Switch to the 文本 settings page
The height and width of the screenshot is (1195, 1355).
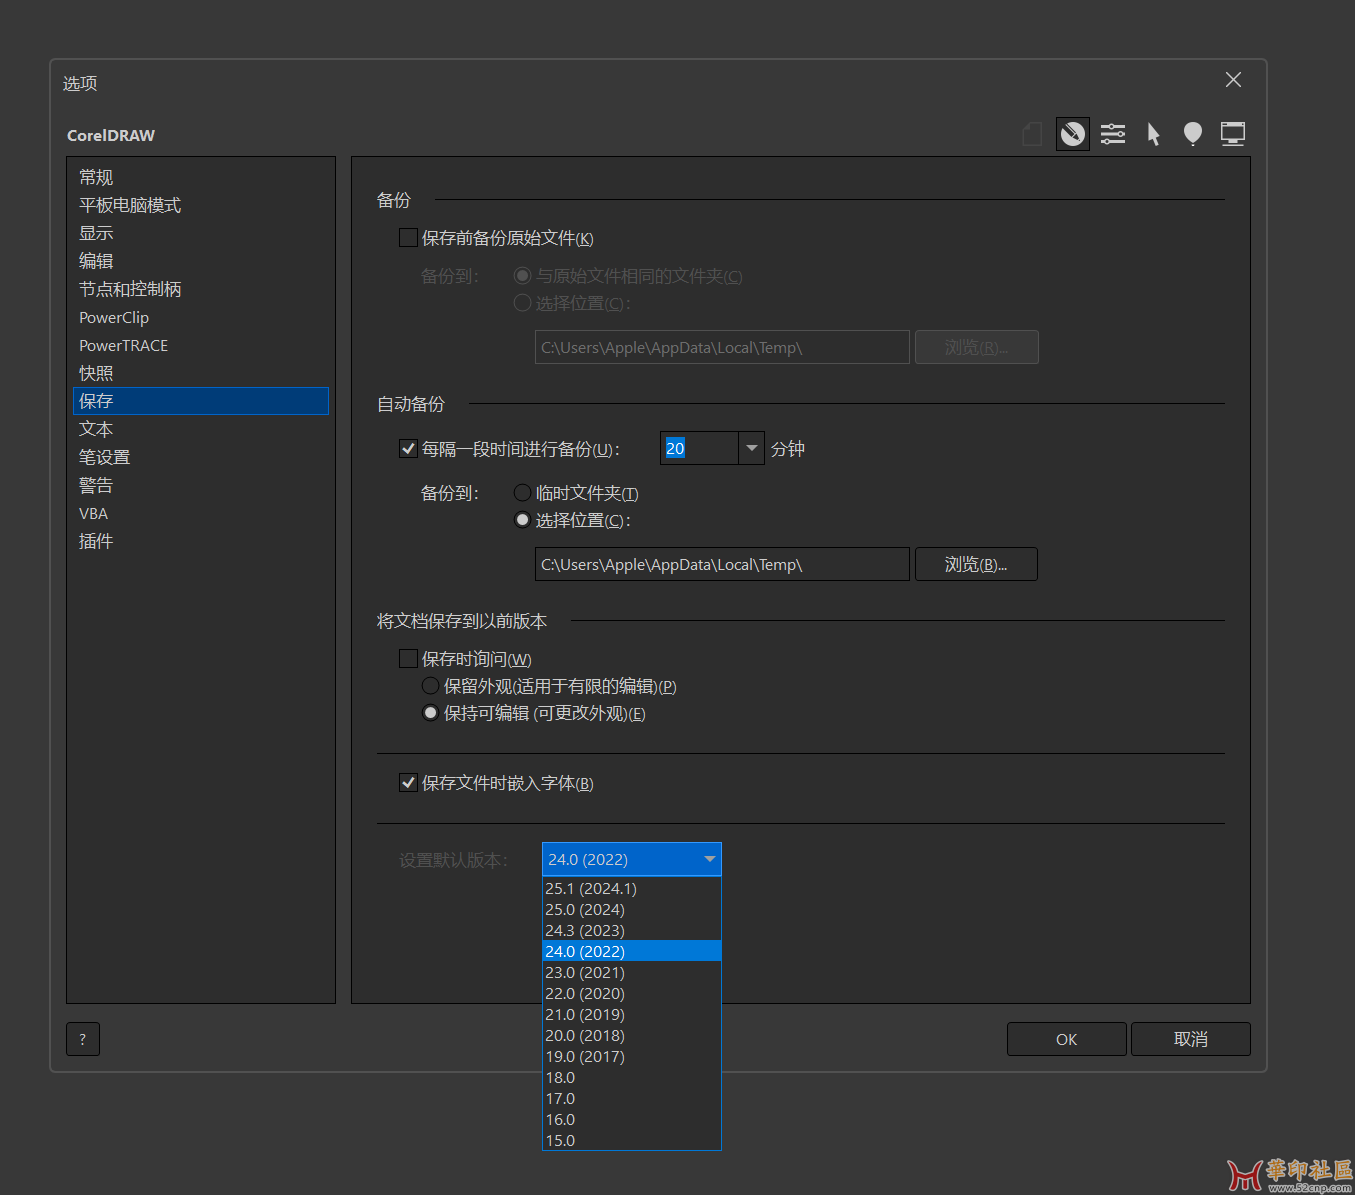pos(201,429)
